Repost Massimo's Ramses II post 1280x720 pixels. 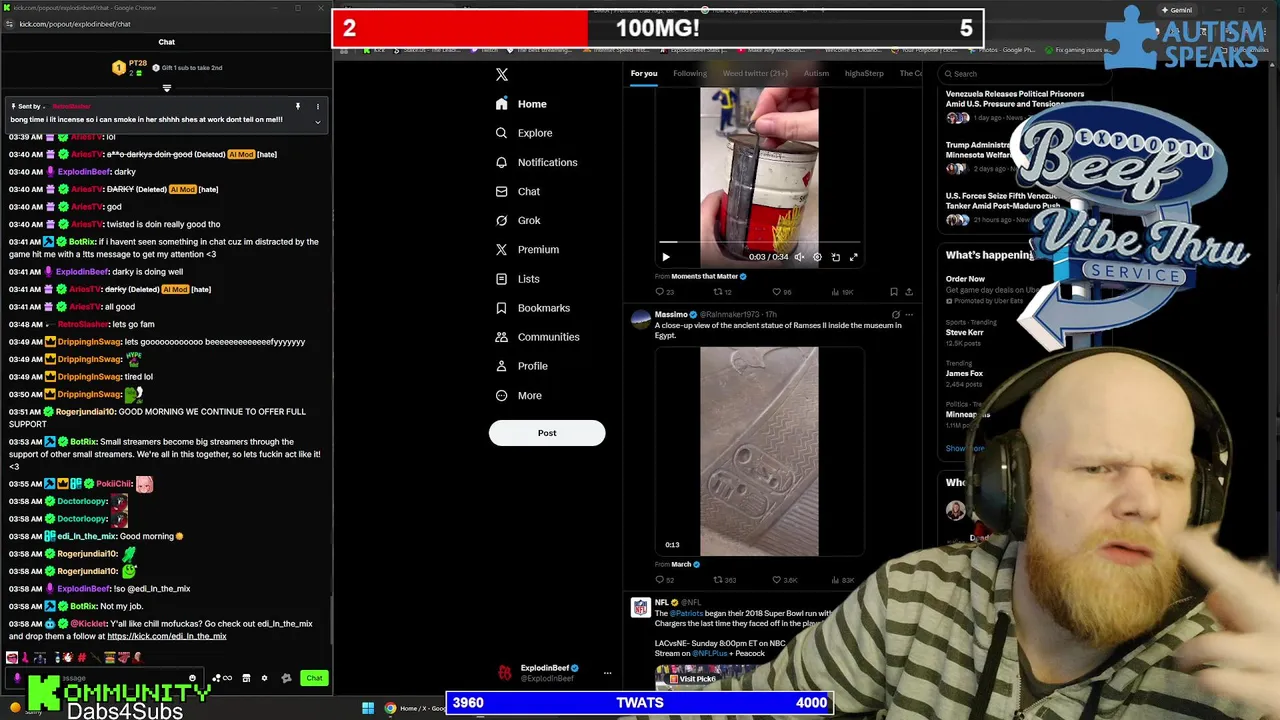[724, 580]
